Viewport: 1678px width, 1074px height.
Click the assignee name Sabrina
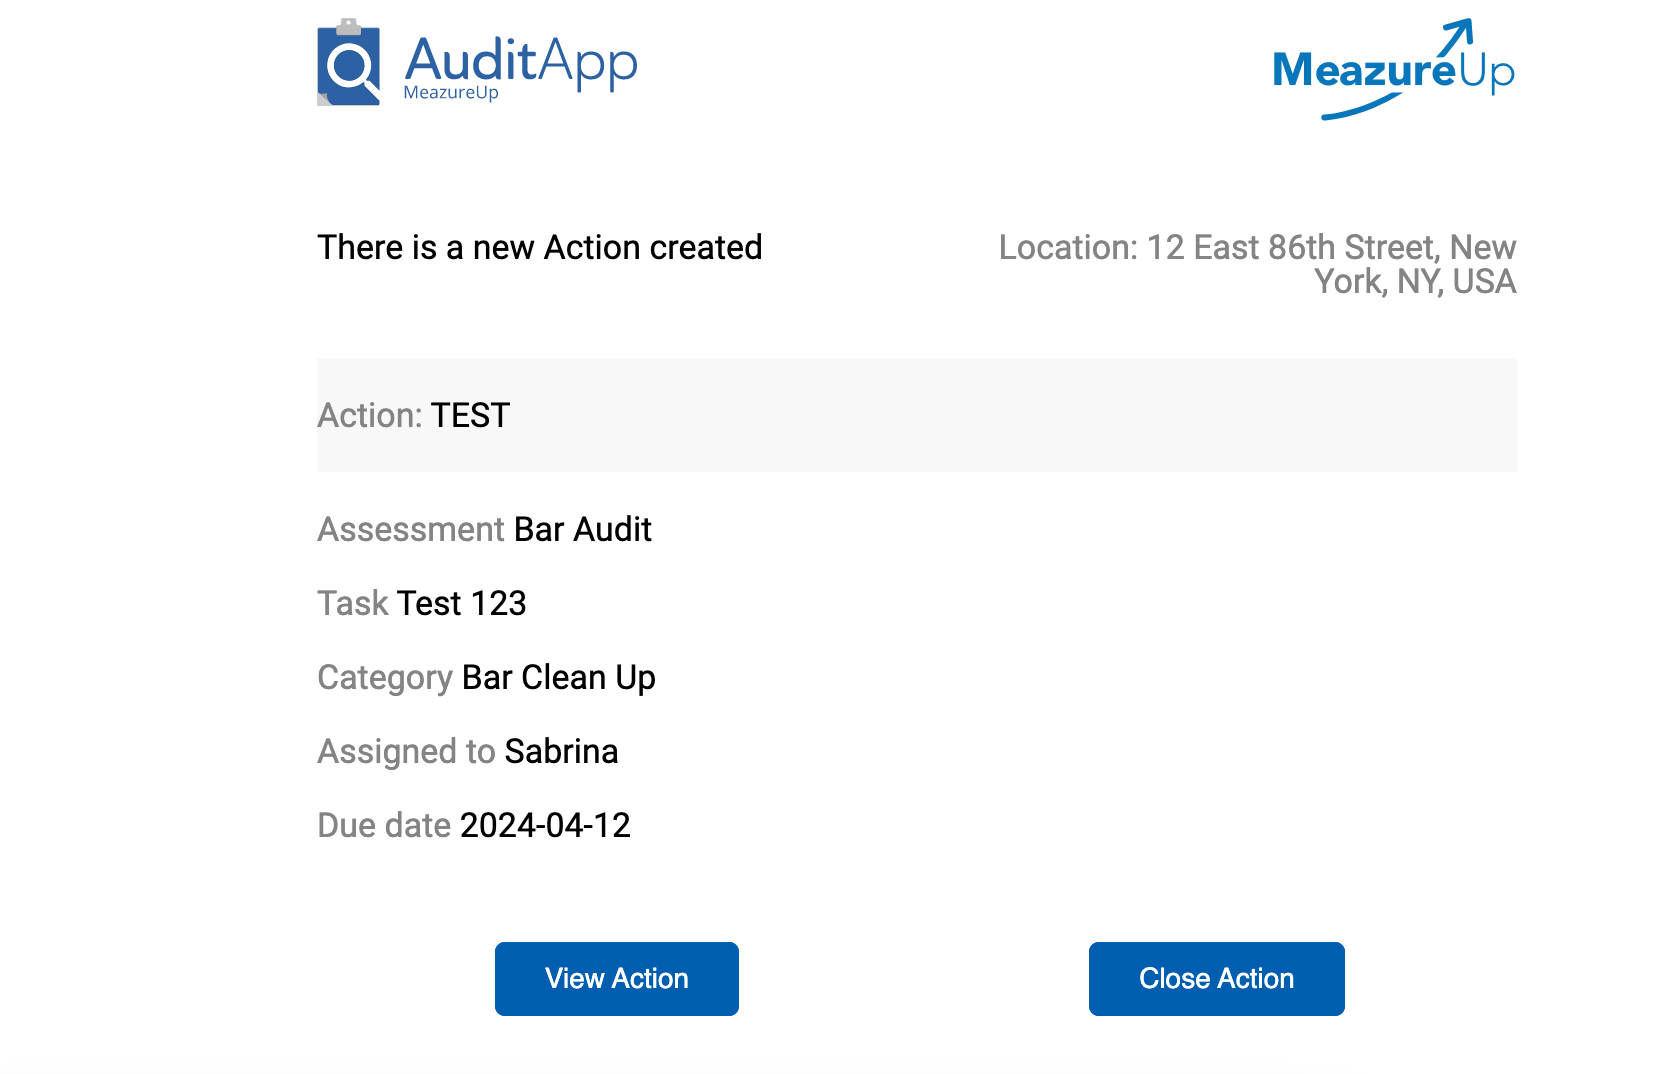562,751
